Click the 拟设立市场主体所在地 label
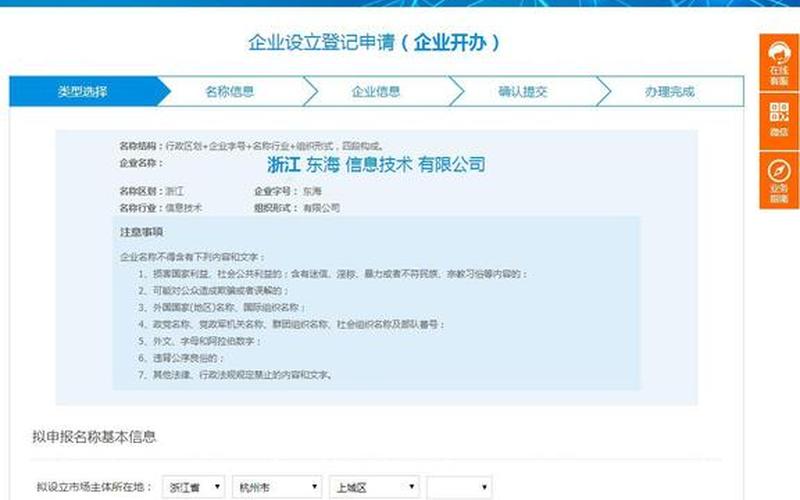The width and height of the screenshot is (800, 500). [94, 487]
